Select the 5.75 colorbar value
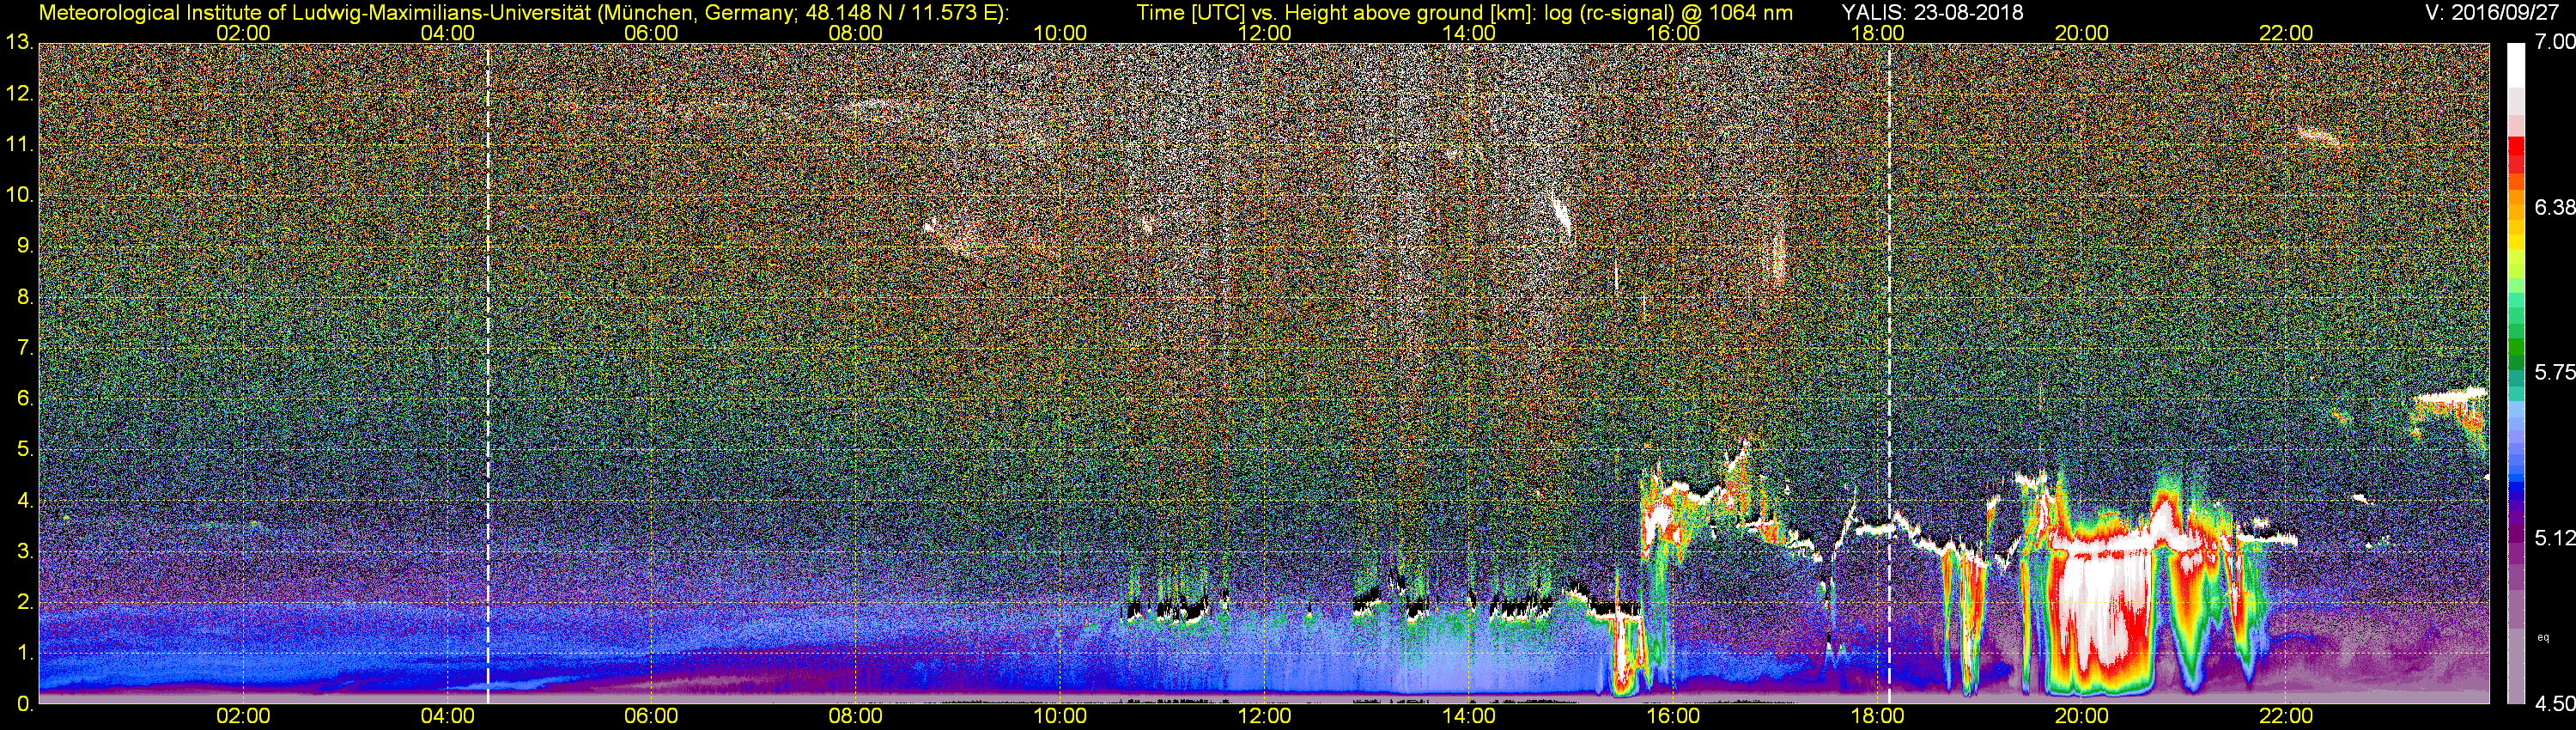This screenshot has height=730, width=2576. click(2554, 372)
